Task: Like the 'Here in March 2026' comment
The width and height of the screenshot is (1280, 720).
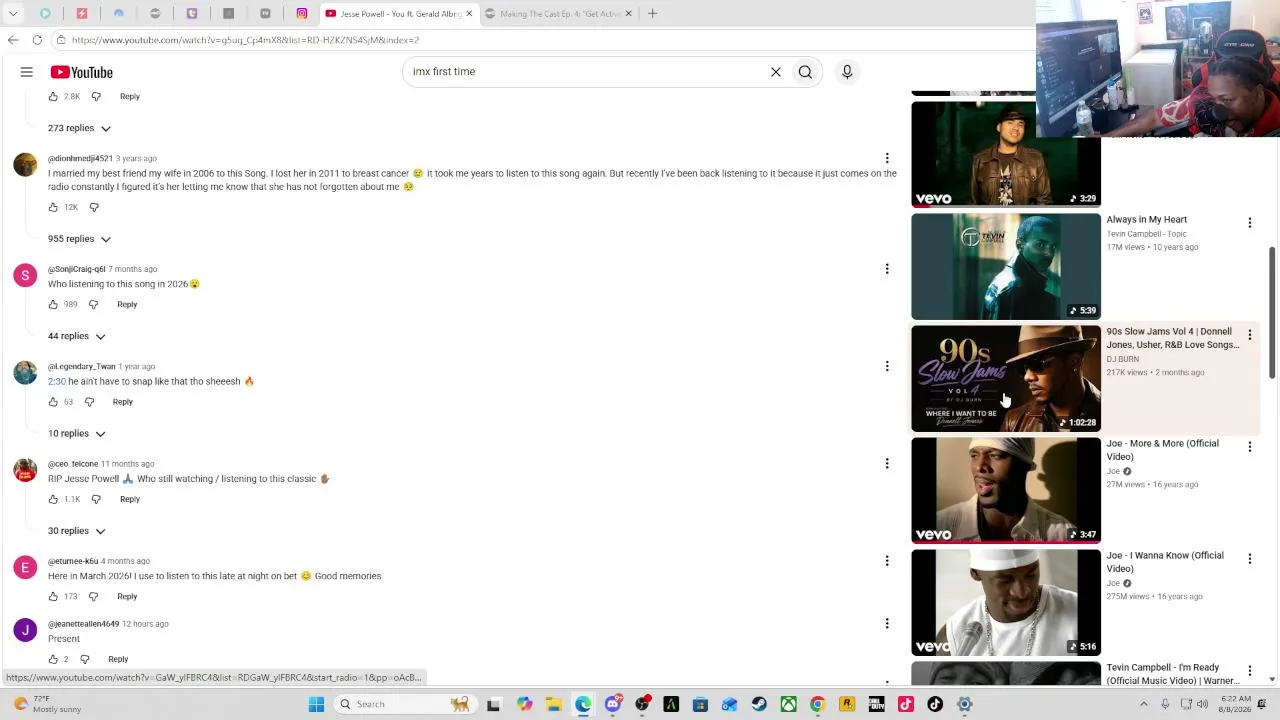Action: 53,596
